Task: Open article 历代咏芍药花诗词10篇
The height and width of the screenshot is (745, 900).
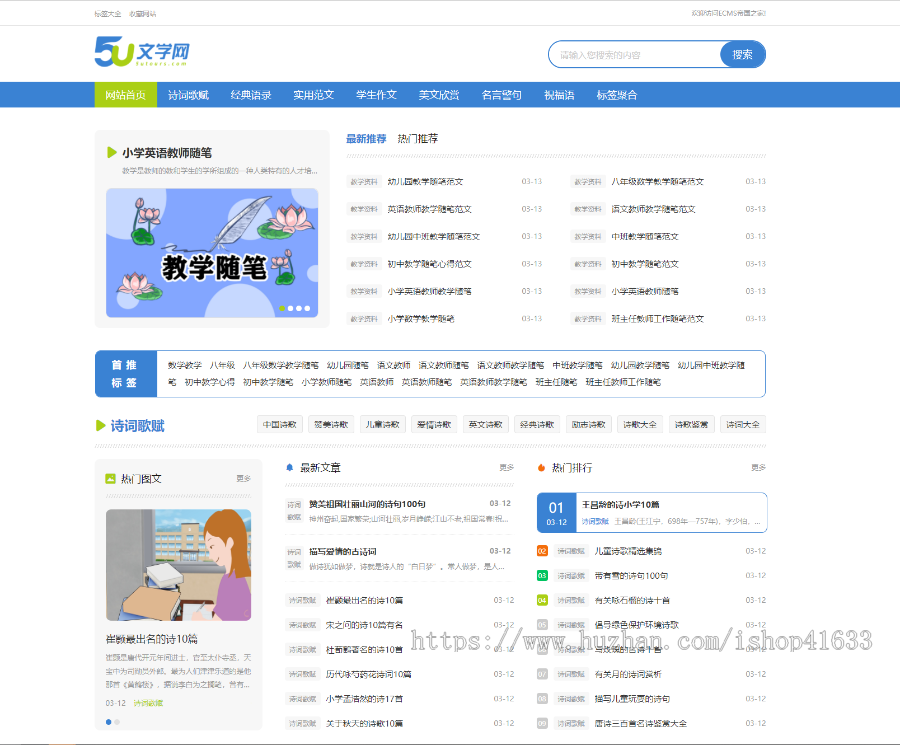Action: (x=368, y=674)
